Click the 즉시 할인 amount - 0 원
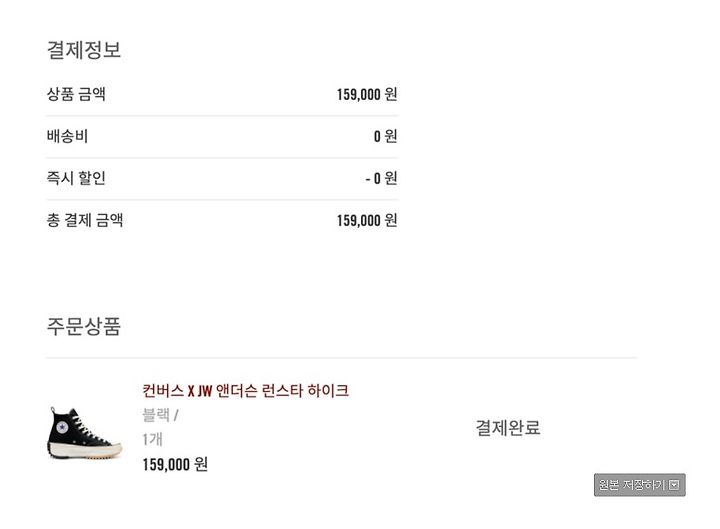Image resolution: width=720 pixels, height=529 pixels. 381,178
